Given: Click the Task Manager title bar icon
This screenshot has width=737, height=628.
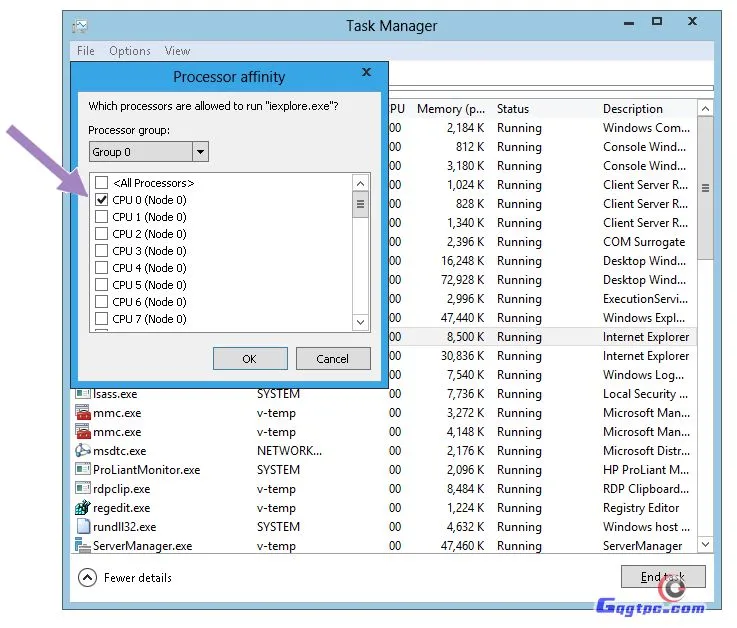Looking at the screenshot, I should pos(81,25).
